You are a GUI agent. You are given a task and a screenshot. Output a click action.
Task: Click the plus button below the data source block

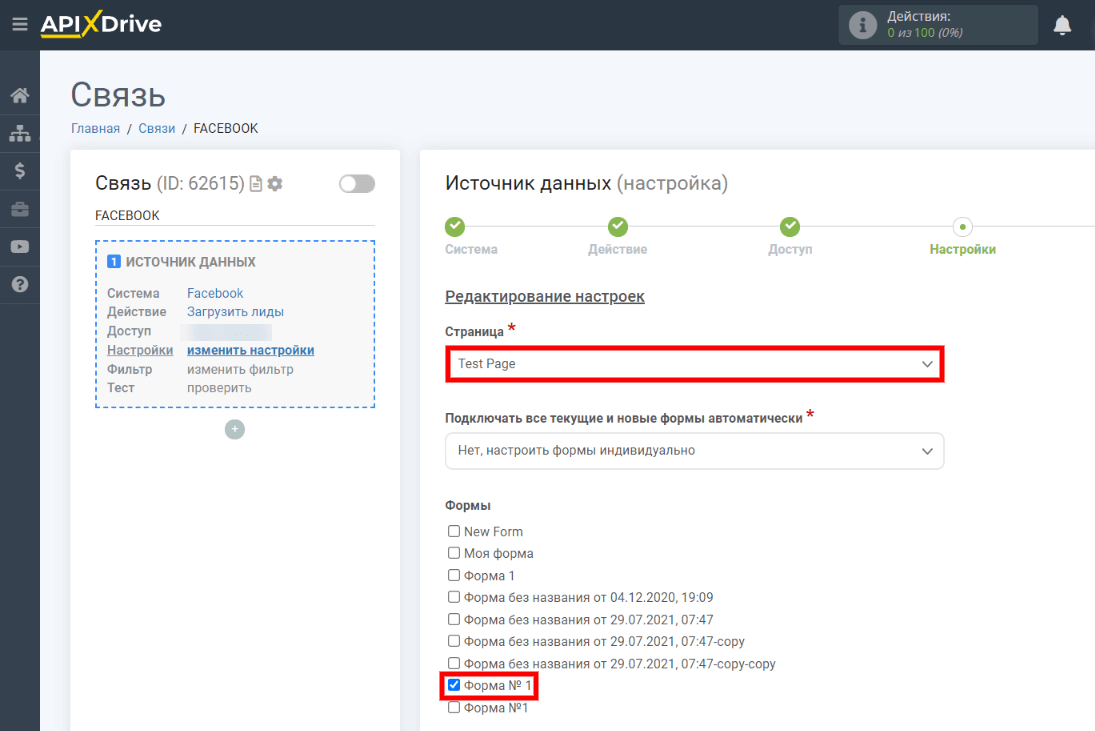click(x=234, y=429)
